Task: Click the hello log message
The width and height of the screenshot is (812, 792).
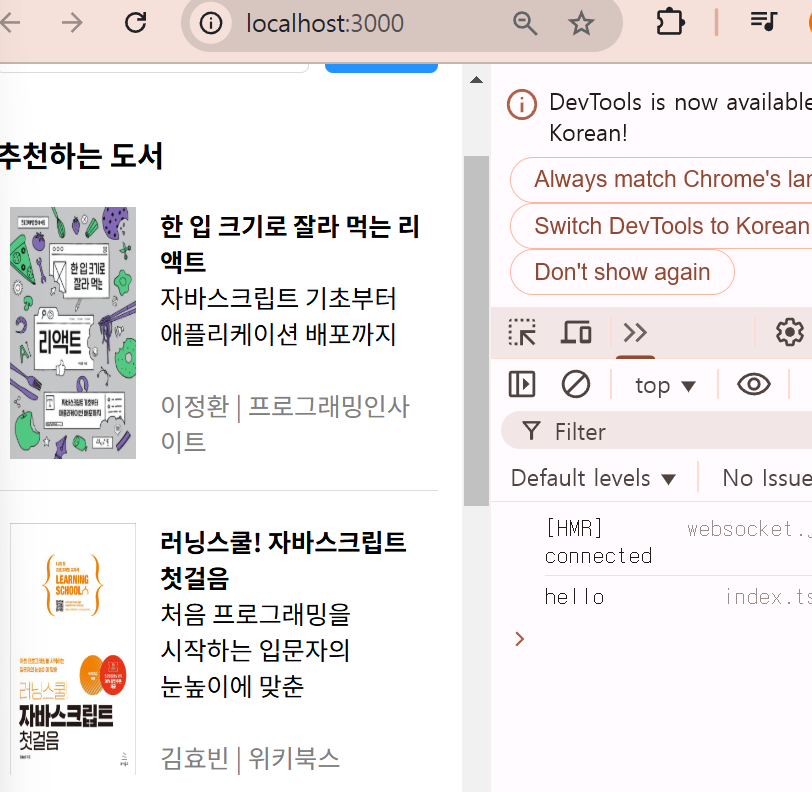Action: point(574,597)
